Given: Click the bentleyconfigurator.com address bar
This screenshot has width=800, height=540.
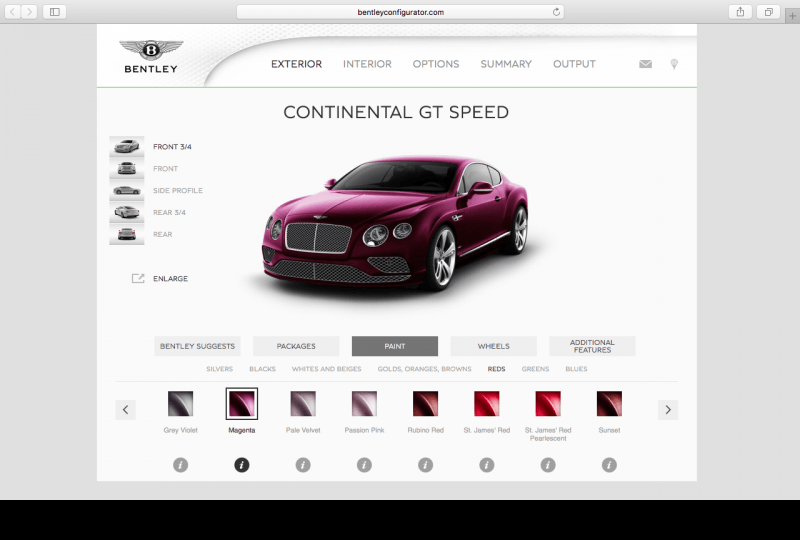Looking at the screenshot, I should 401,12.
